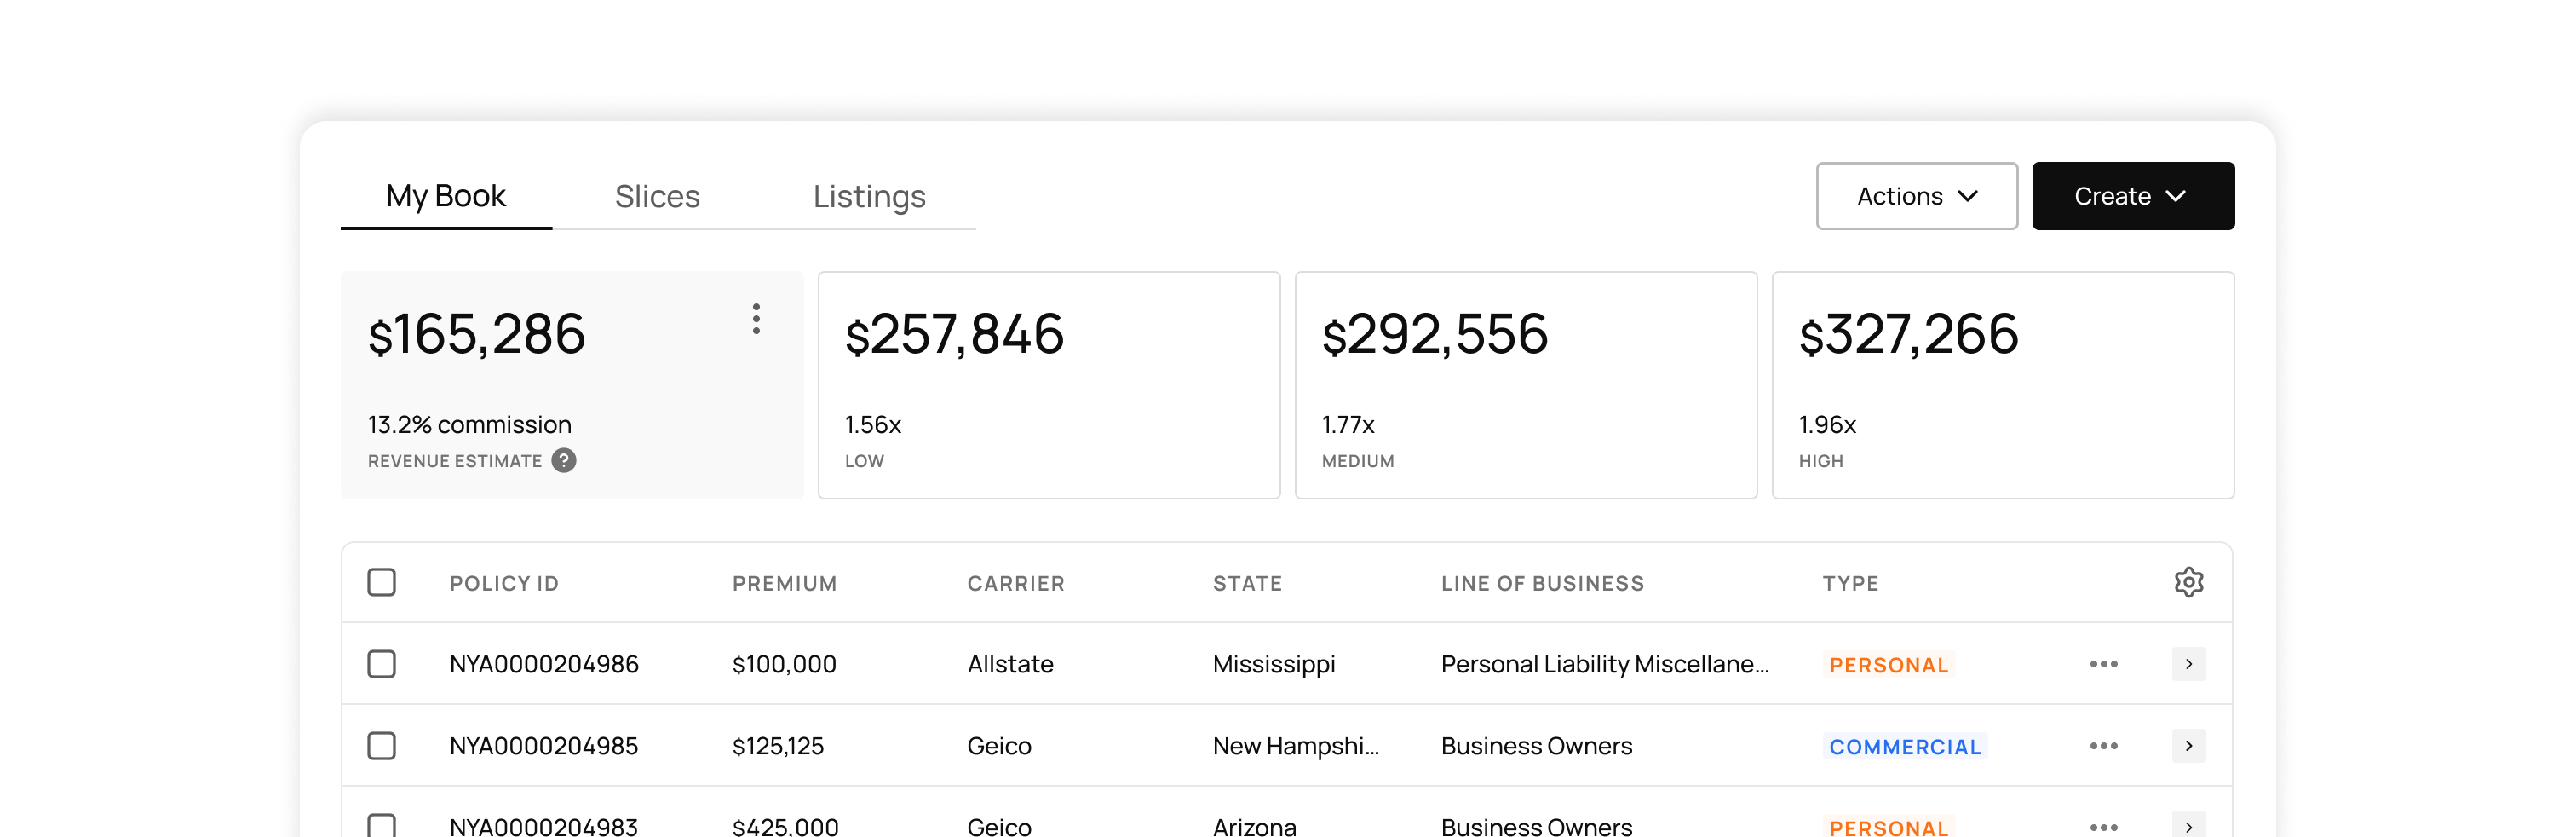Viewport: 2576px width, 837px height.
Task: Sort by the Premium column header
Action: coord(784,583)
